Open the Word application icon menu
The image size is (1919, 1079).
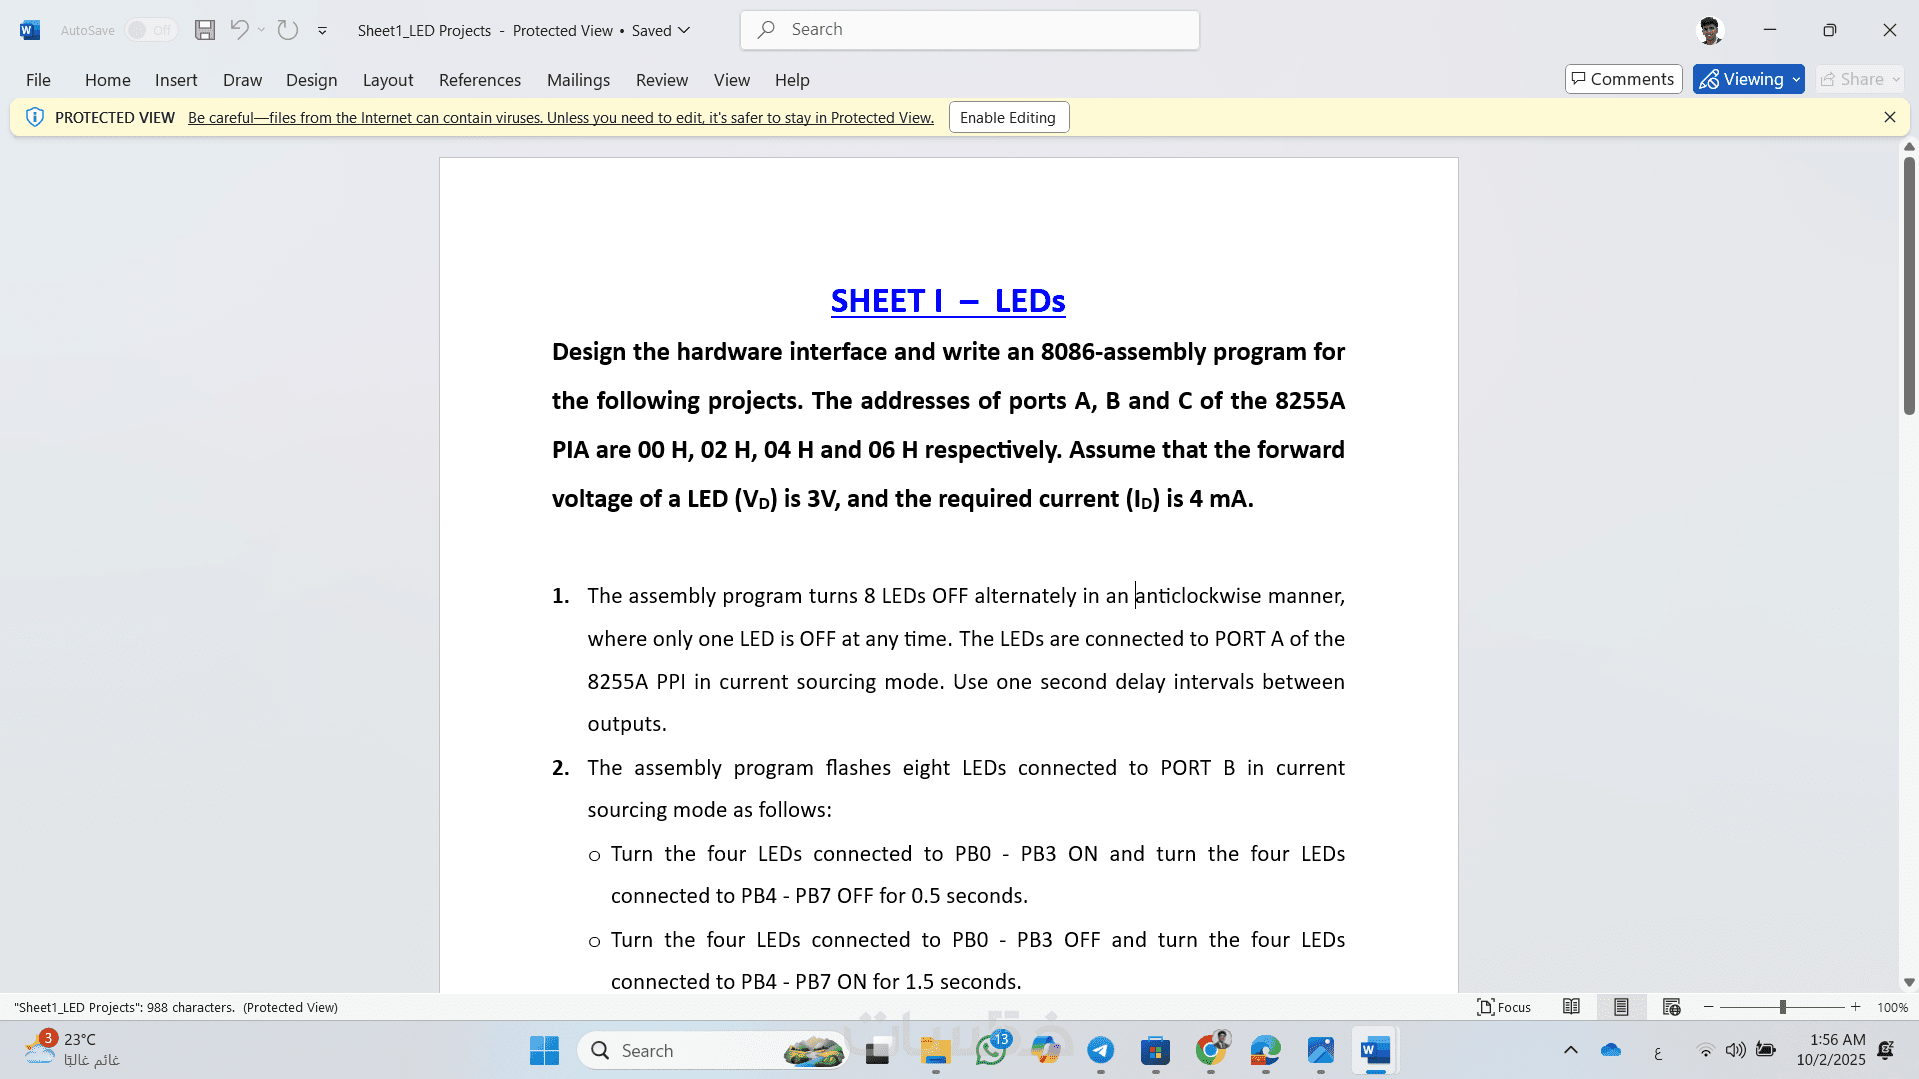30,30
